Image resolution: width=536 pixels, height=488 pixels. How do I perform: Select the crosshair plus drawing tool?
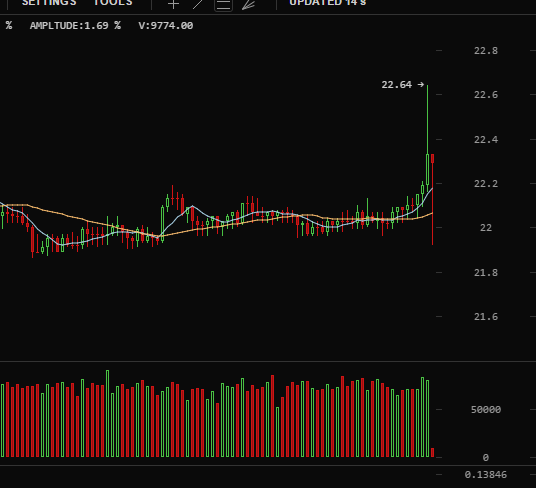tap(173, 4)
